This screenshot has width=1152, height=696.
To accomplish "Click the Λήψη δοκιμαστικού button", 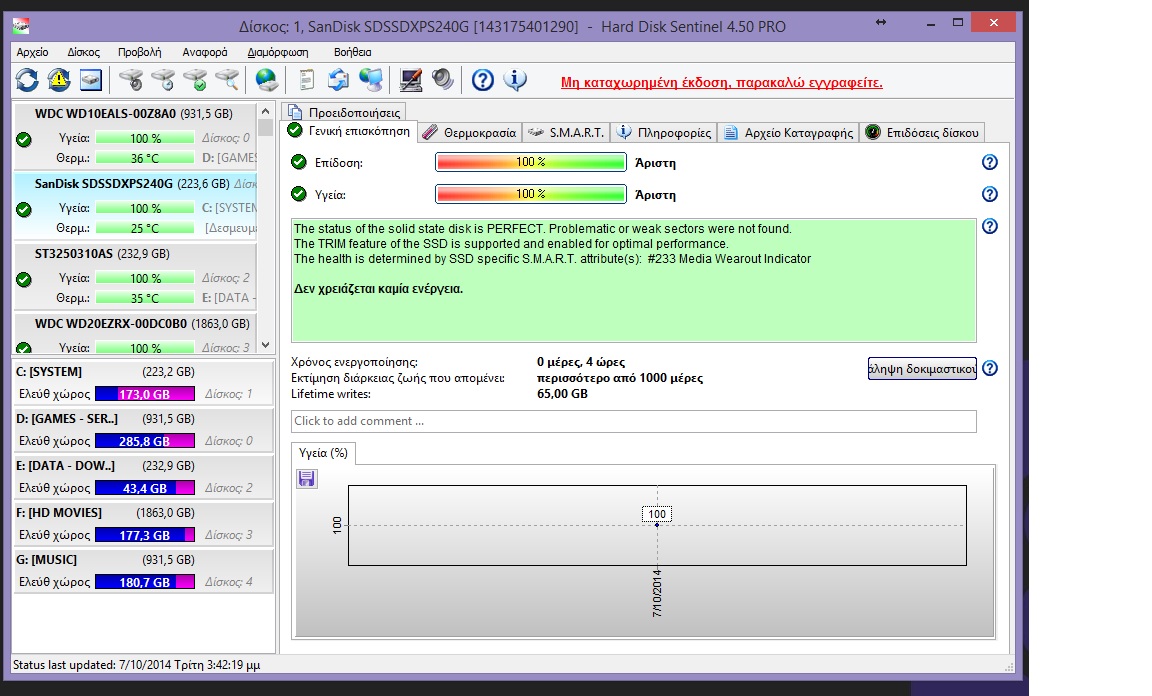I will tap(922, 368).
